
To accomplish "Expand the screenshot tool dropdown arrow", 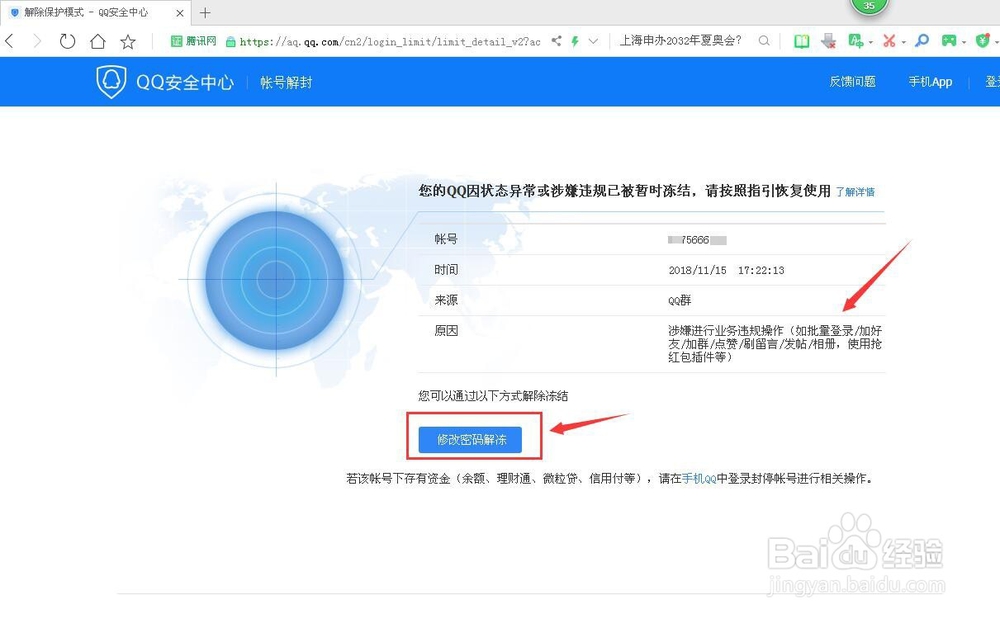I will (x=904, y=43).
